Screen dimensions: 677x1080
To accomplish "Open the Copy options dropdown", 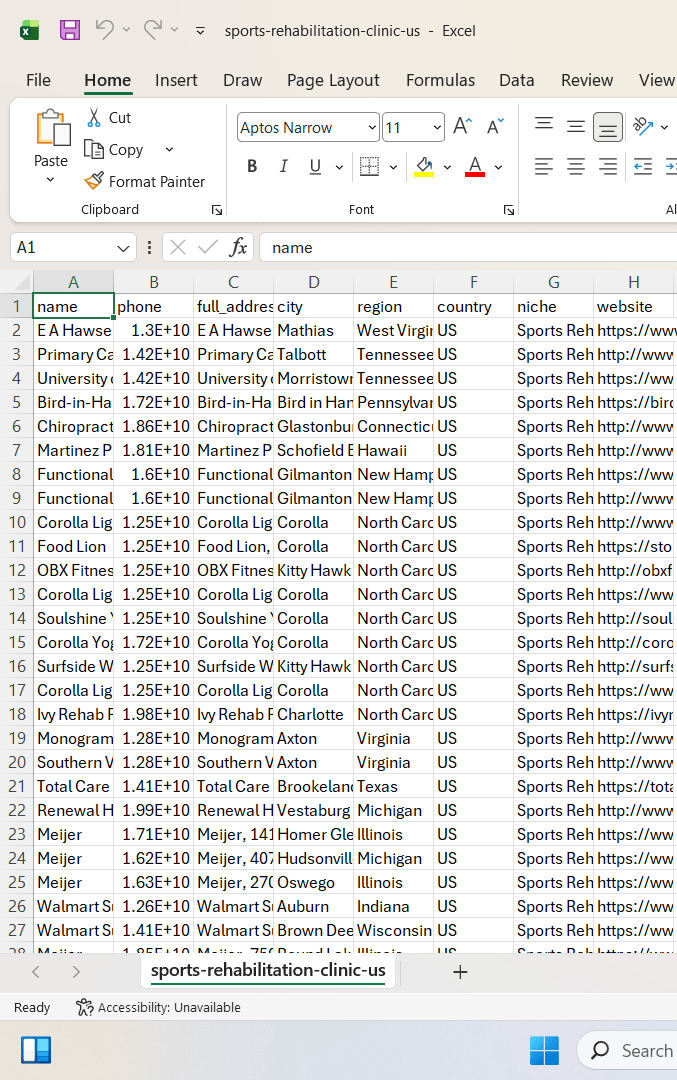I will 169,149.
